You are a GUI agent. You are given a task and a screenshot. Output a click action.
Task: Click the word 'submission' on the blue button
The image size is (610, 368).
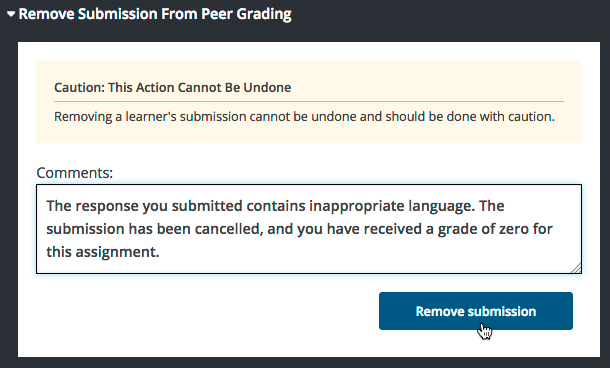point(502,311)
